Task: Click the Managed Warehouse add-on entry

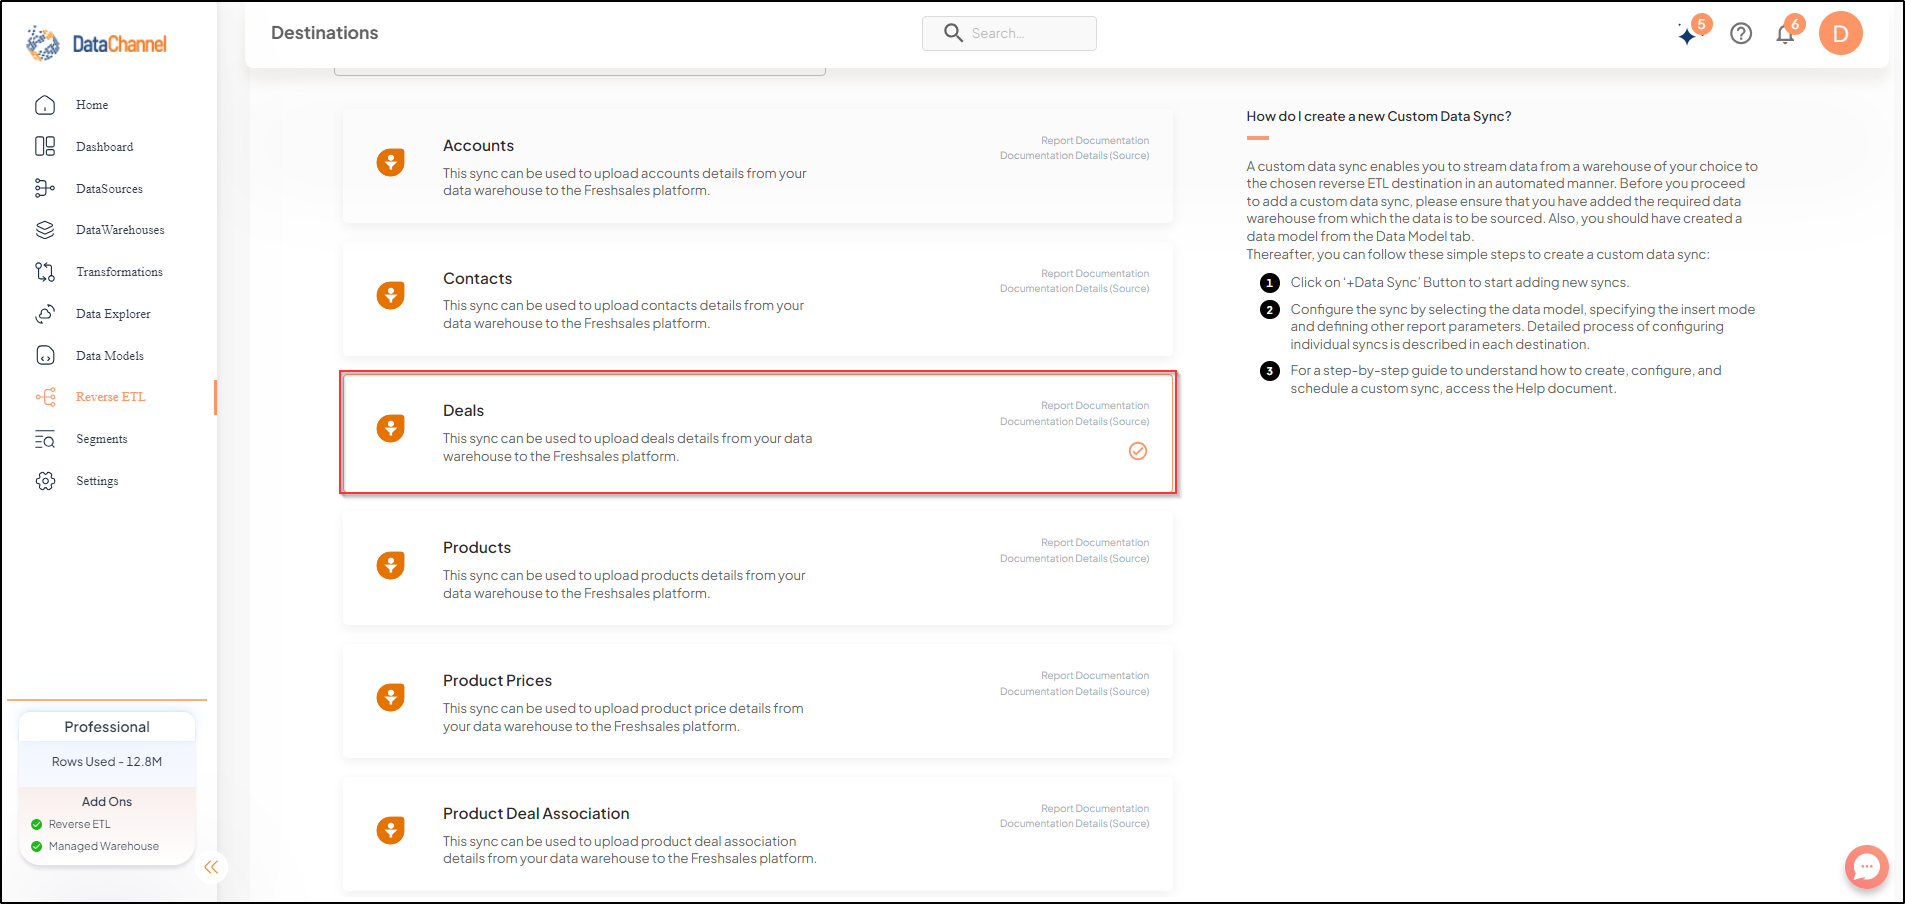Action: 104,847
